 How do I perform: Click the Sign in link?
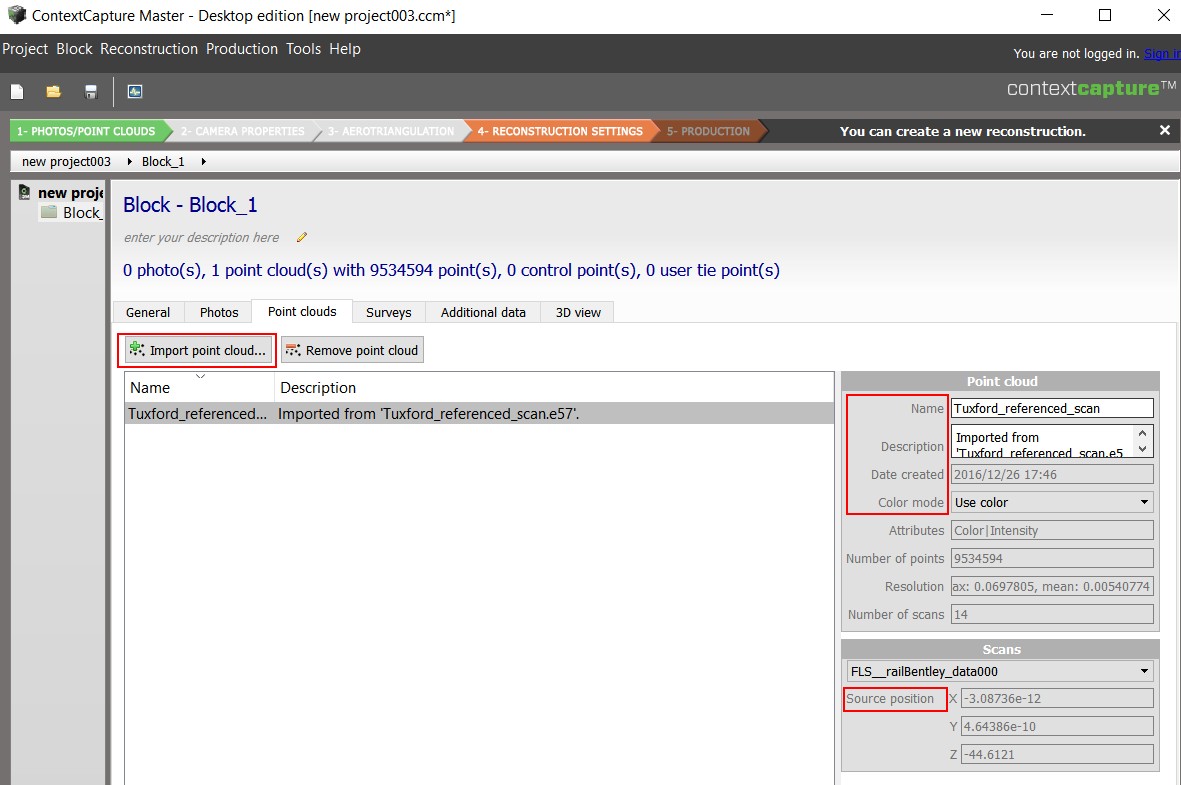1162,53
